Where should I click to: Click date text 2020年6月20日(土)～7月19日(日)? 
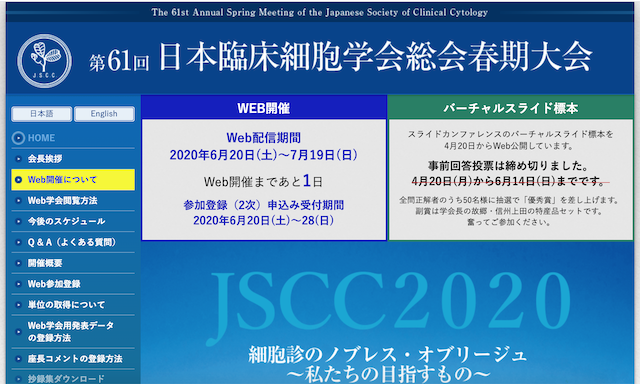pos(264,155)
